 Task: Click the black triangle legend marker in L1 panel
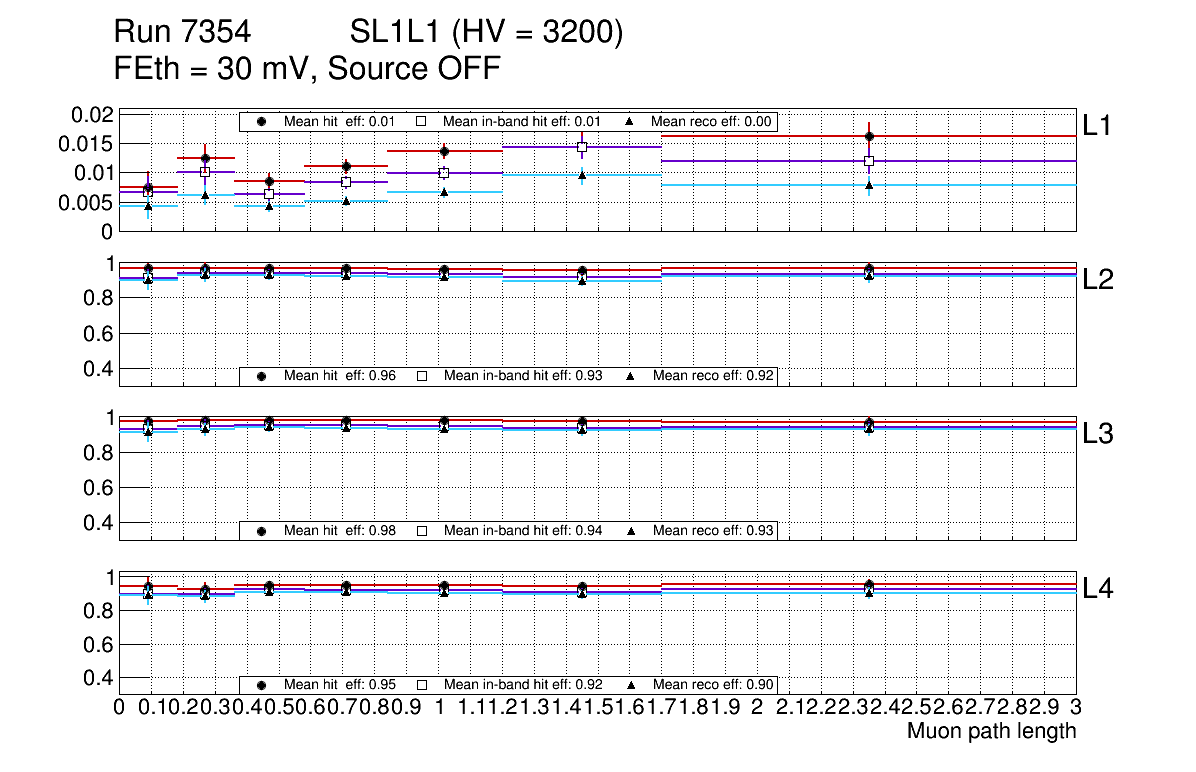631,122
